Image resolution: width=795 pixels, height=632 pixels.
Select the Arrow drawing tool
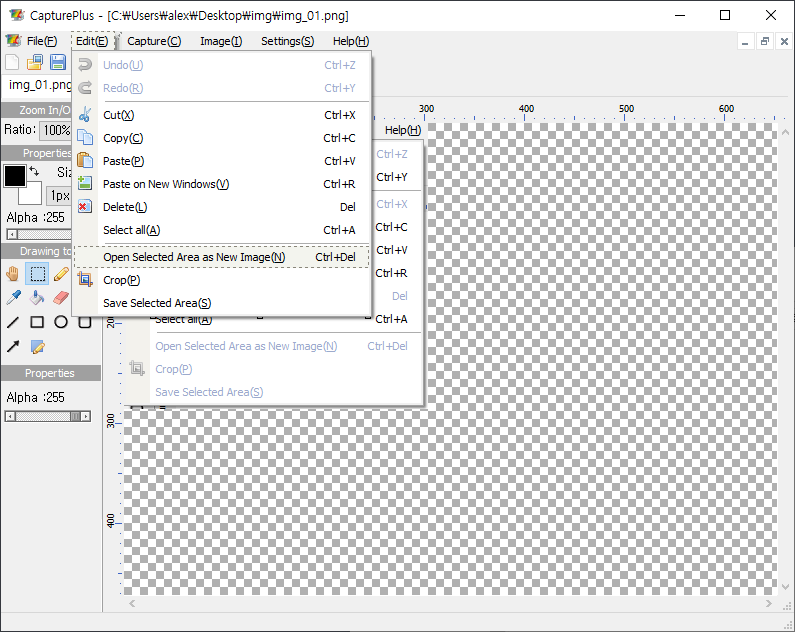(13, 347)
